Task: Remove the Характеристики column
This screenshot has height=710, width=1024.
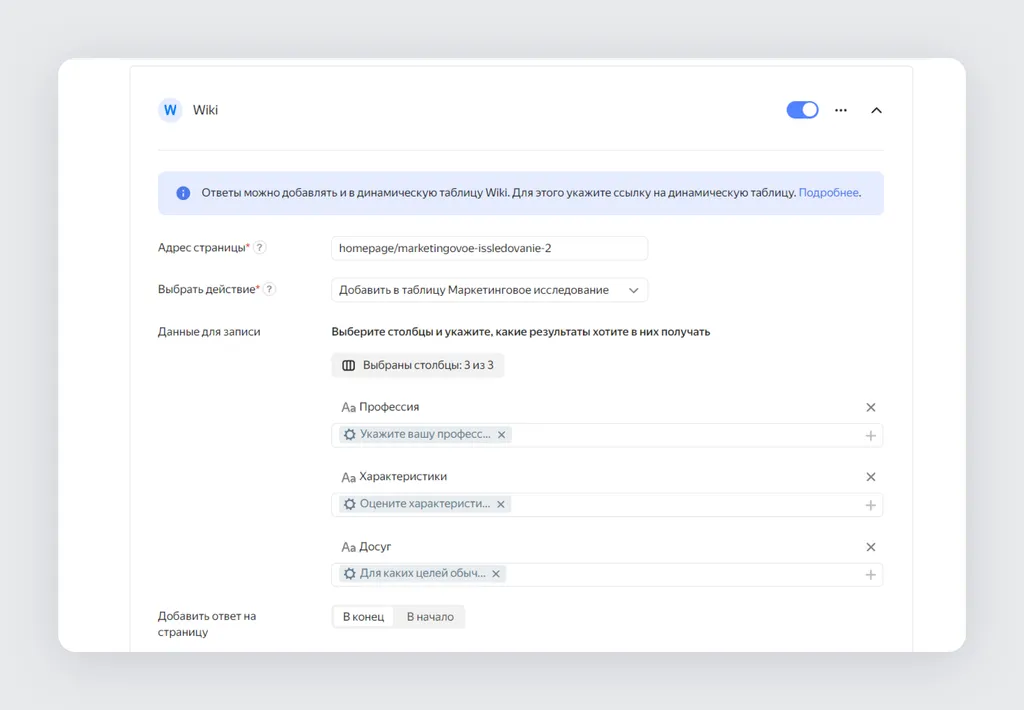Action: 870,477
